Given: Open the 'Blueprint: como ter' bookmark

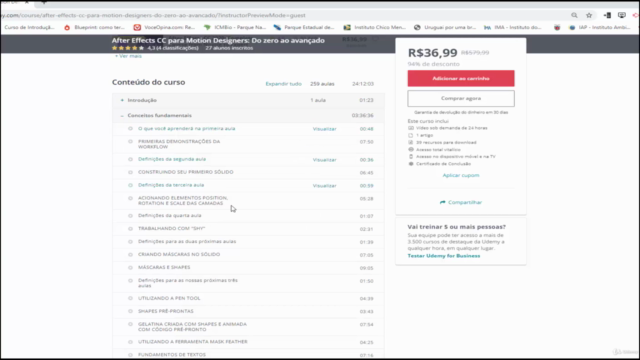Looking at the screenshot, I should pos(95,27).
